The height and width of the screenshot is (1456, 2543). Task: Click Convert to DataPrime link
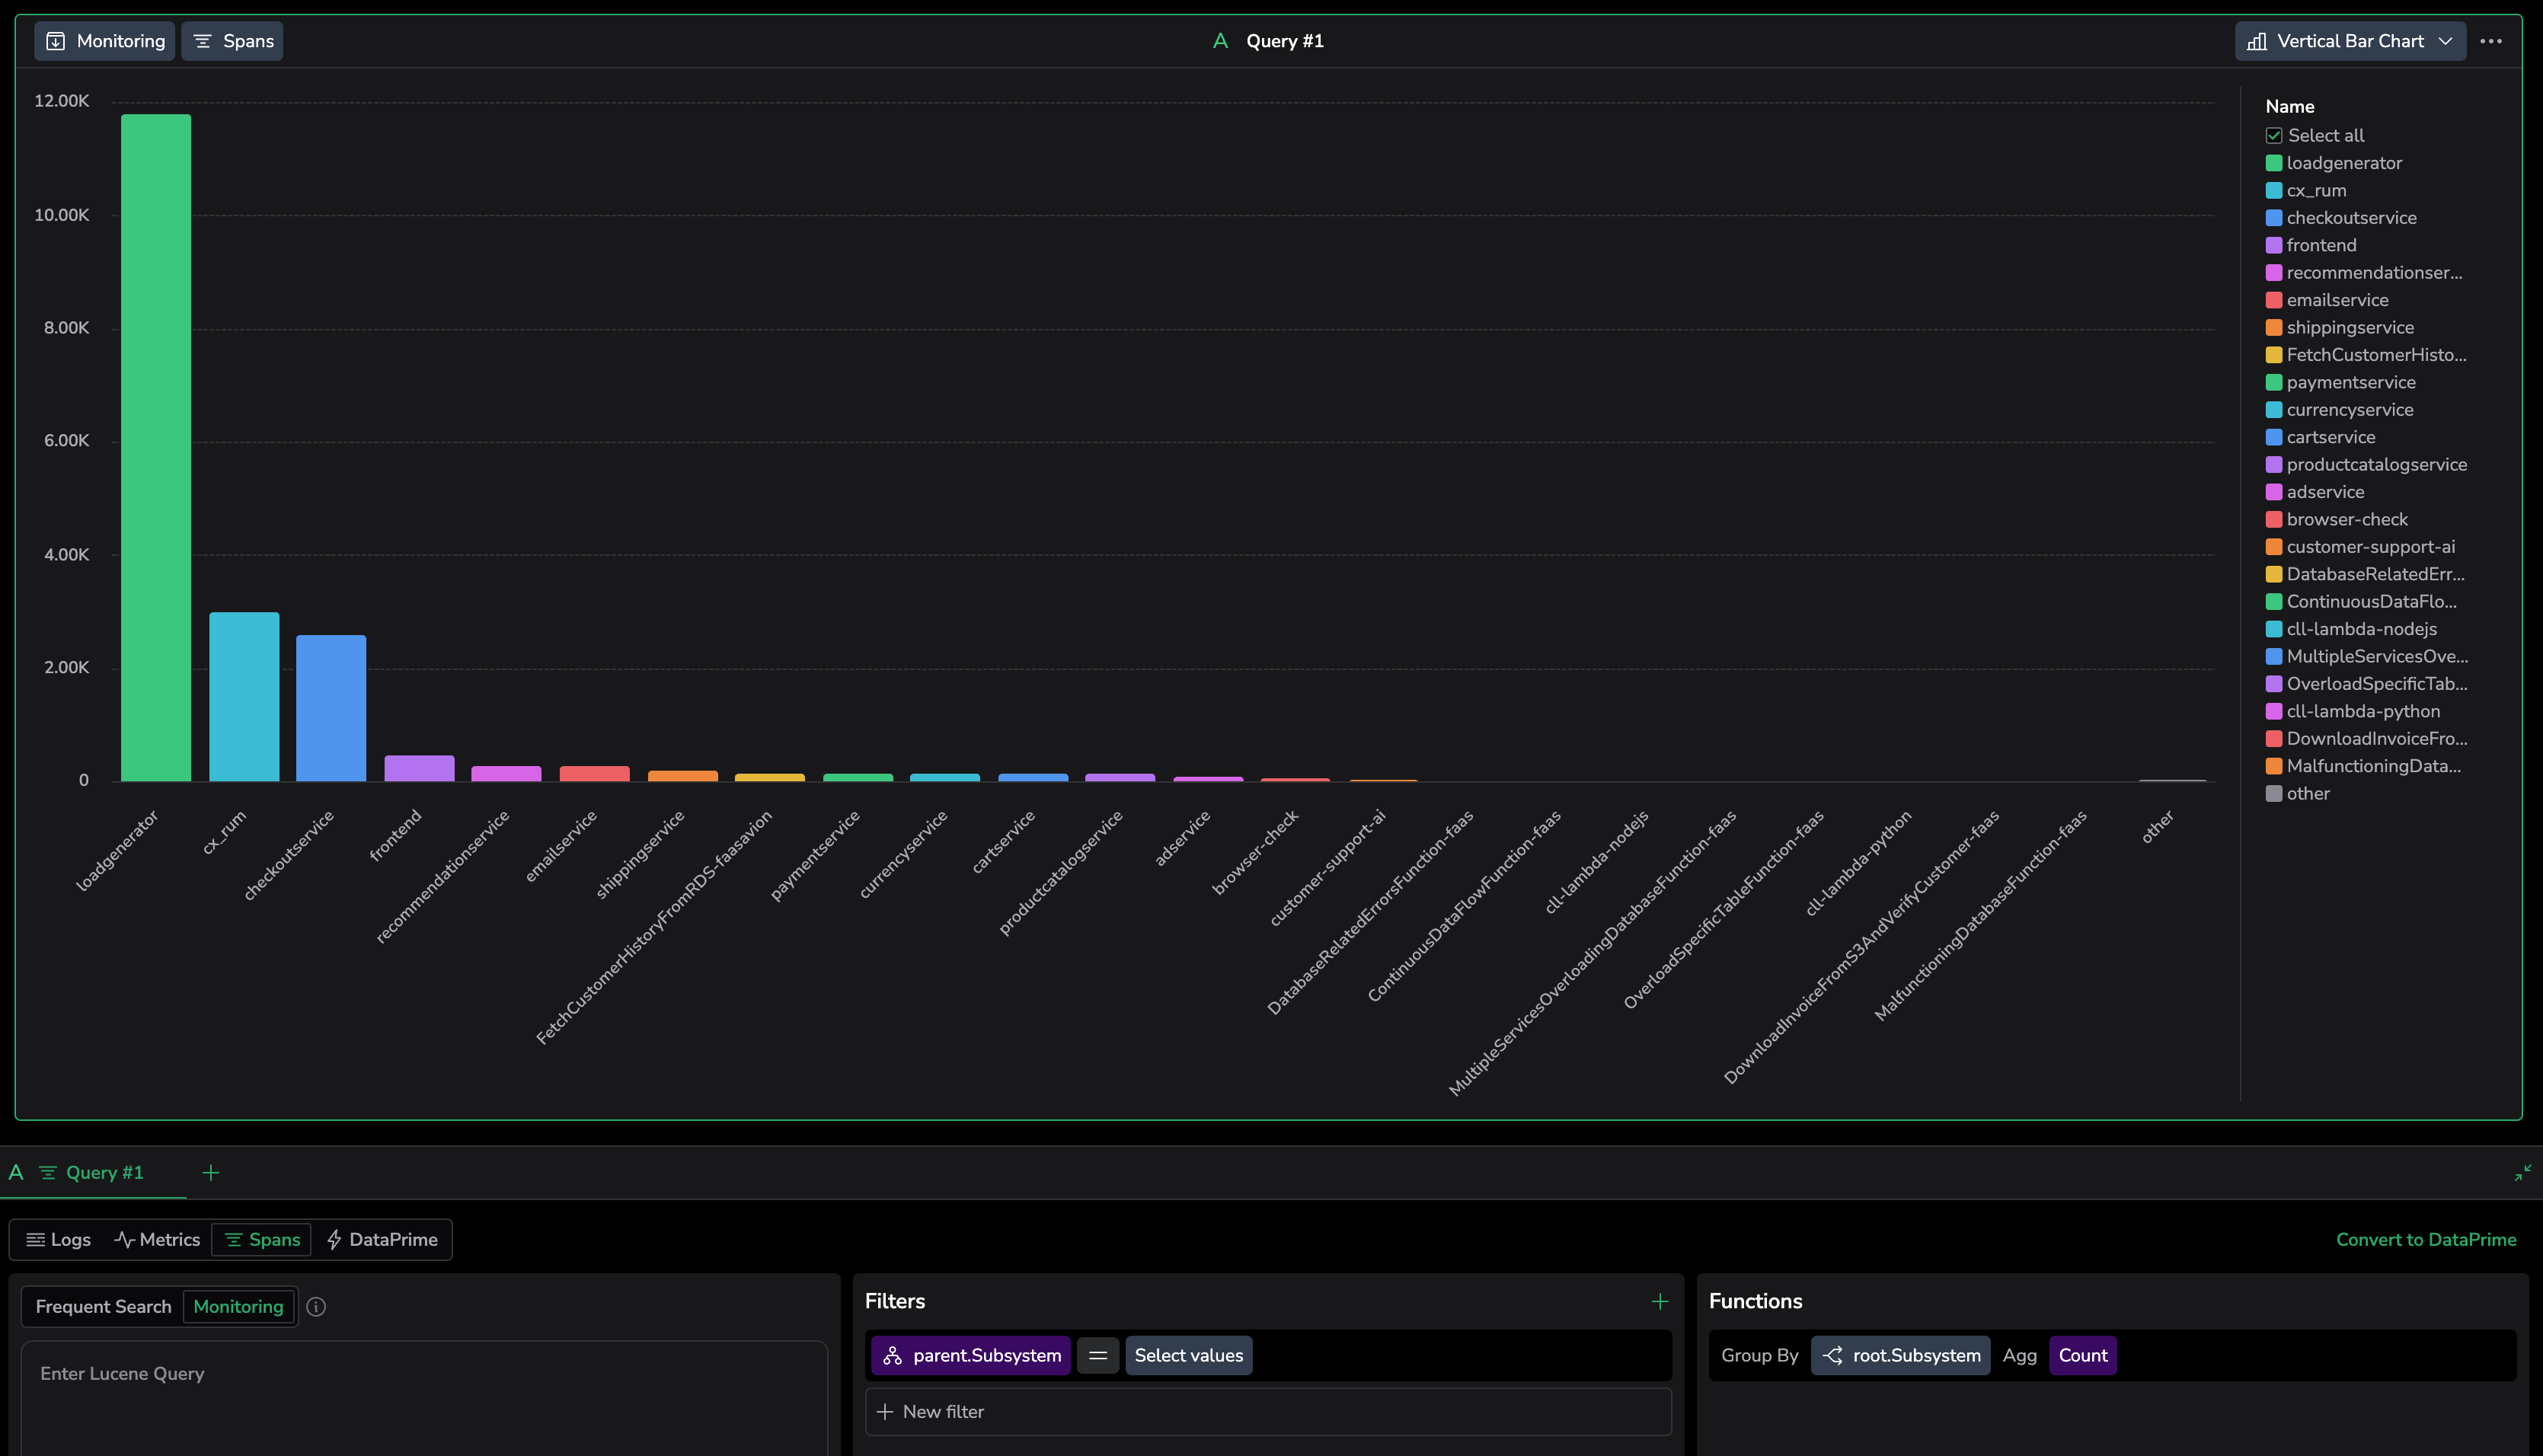2425,1240
